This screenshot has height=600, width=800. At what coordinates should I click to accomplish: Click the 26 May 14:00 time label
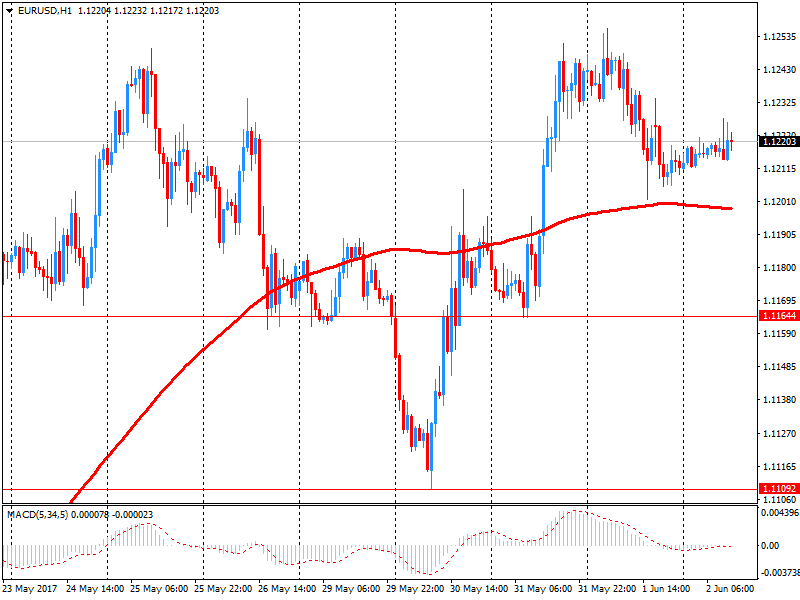tap(287, 589)
